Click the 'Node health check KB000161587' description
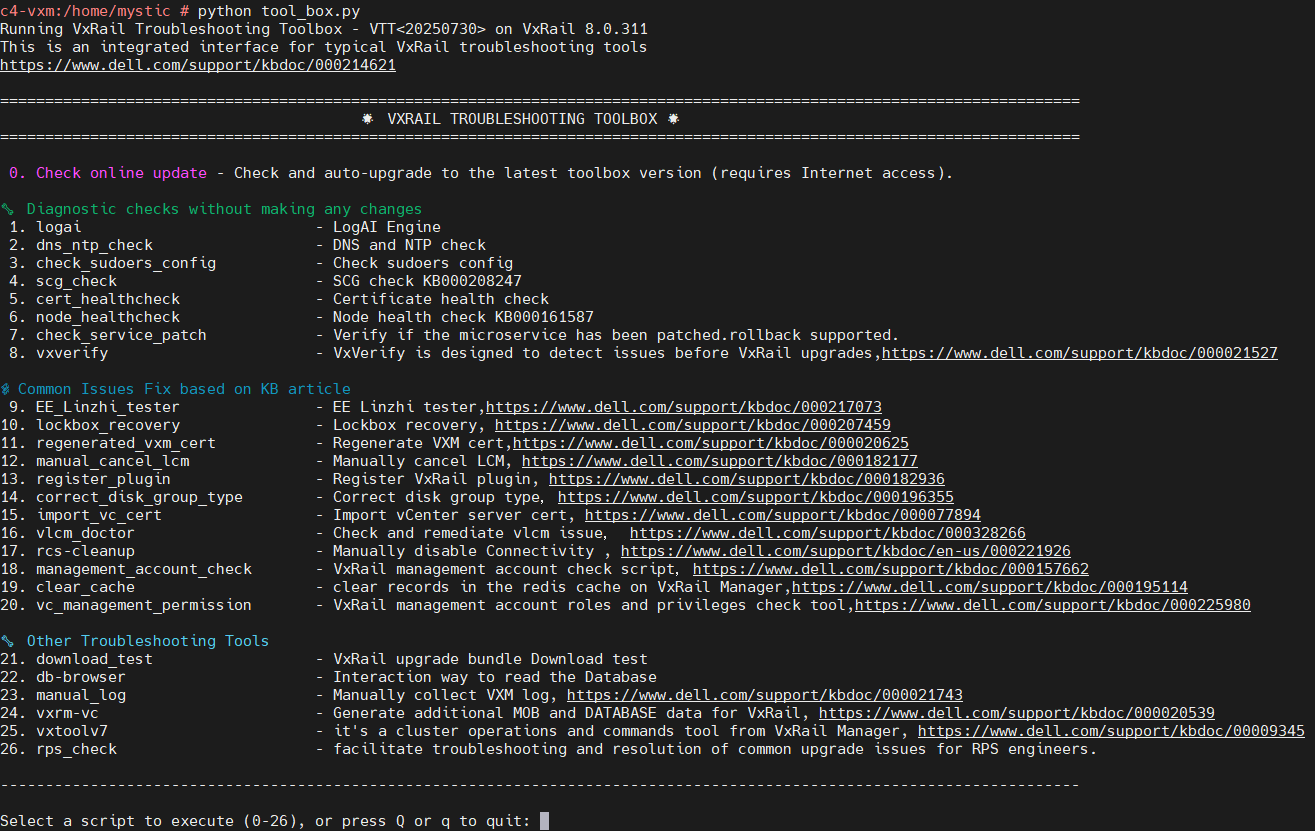Viewport: 1315px width, 831px height. (463, 317)
